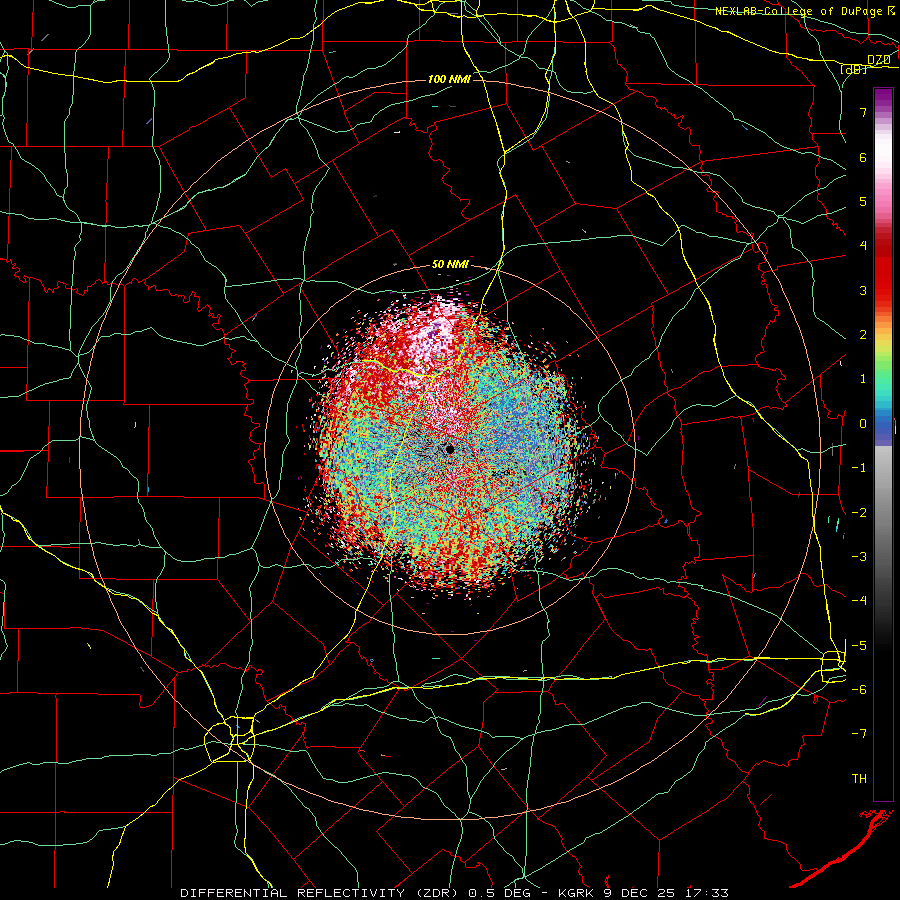900x900 pixels.
Task: Click the KGRK radar site black dot
Action: (450, 449)
